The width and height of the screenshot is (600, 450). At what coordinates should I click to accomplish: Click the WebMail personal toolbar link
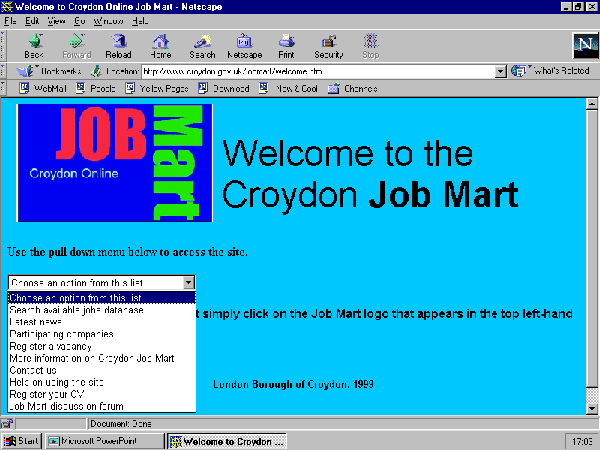pos(43,88)
